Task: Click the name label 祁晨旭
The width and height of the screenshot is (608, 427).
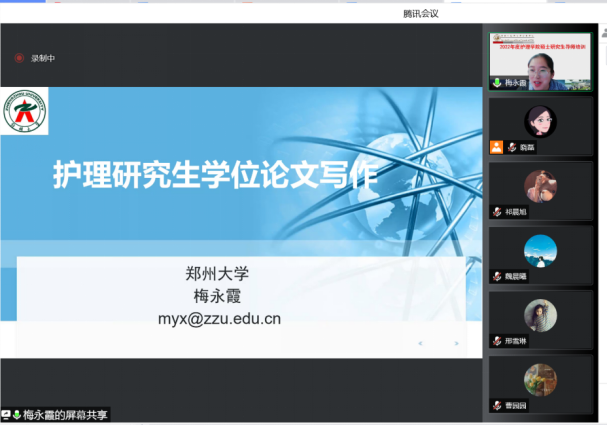Action: pyautogui.click(x=516, y=212)
